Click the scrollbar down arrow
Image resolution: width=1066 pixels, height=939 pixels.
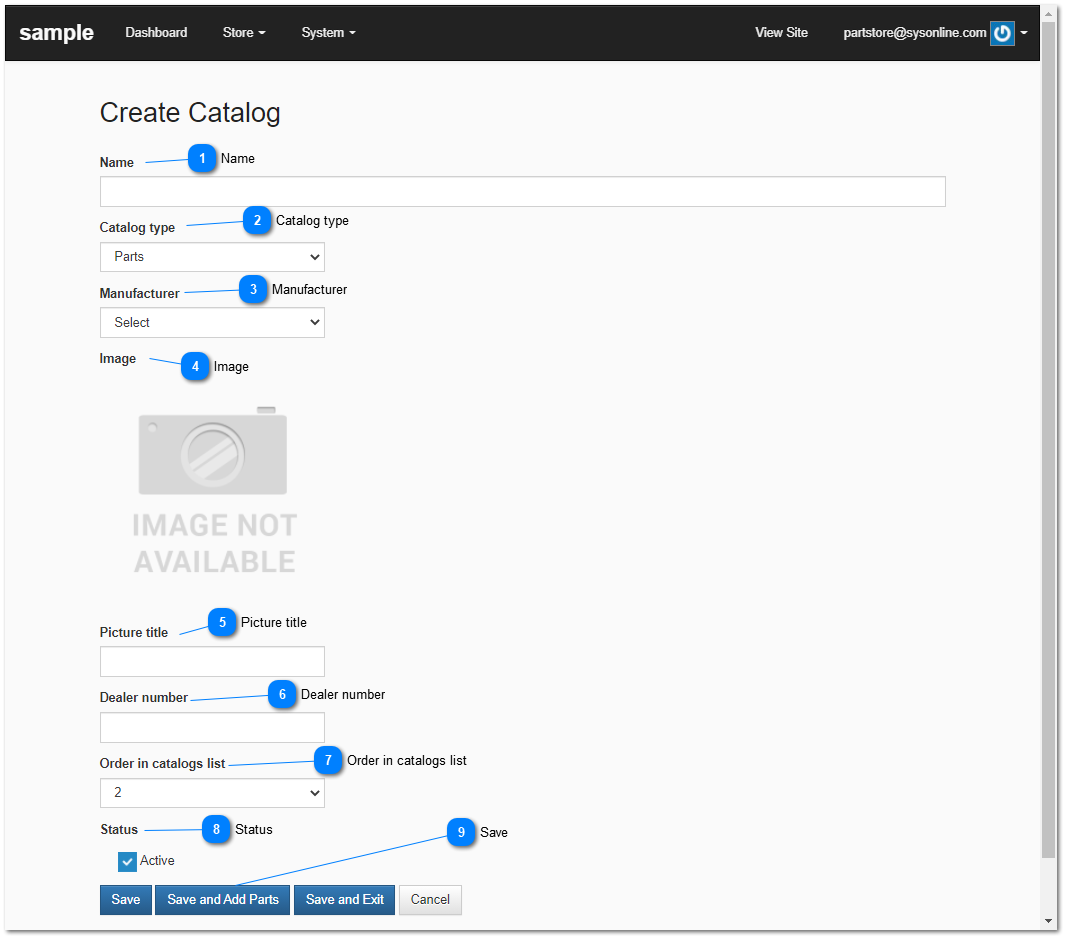point(1048,922)
